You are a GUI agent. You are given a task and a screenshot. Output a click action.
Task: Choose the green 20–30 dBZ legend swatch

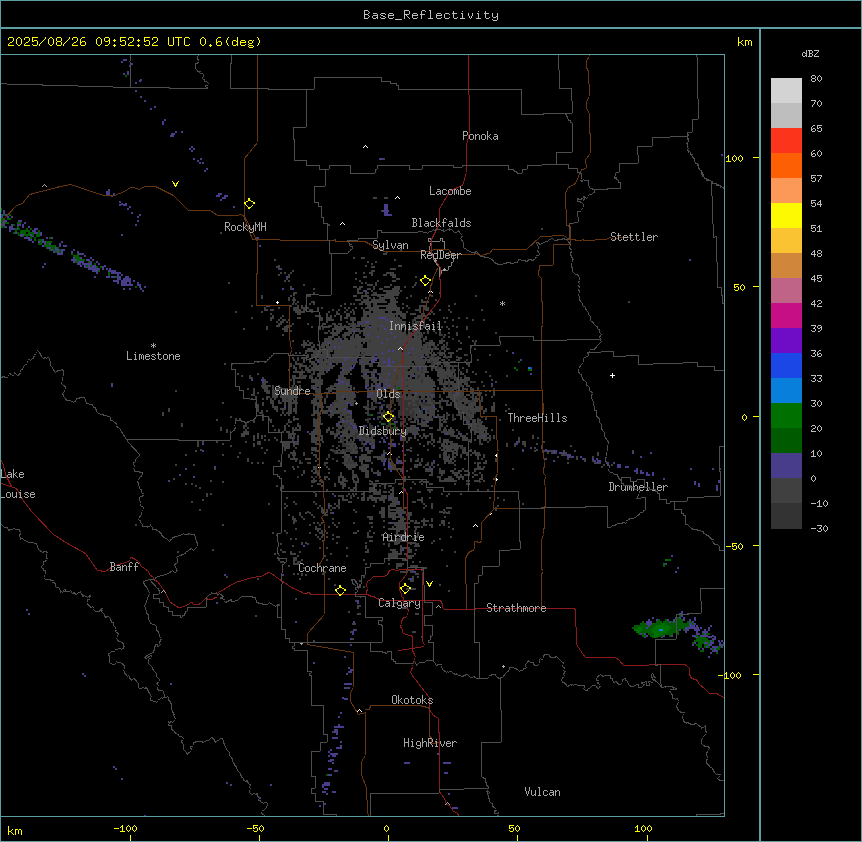(786, 416)
